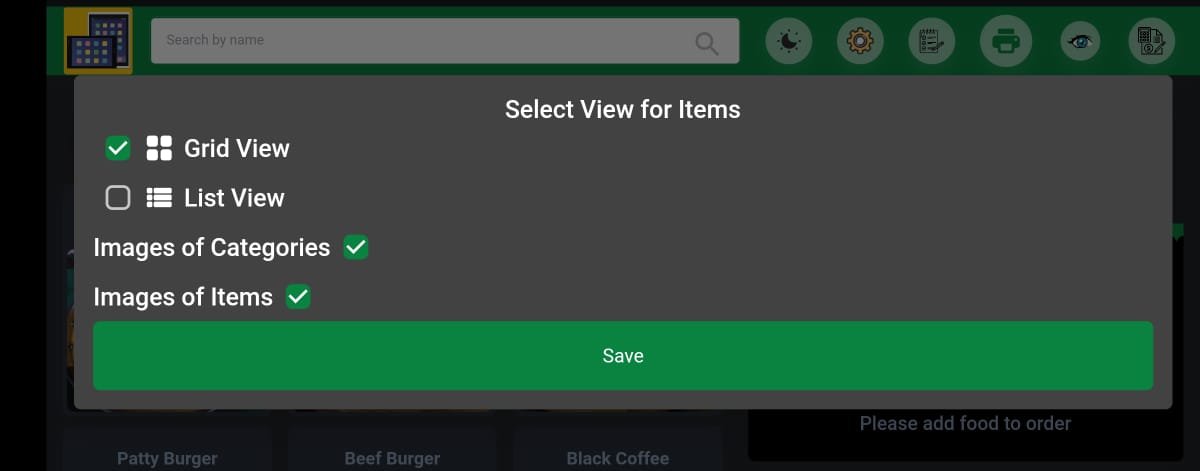This screenshot has width=1200, height=471.
Task: Click the Grid View squares icon
Action: click(159, 148)
